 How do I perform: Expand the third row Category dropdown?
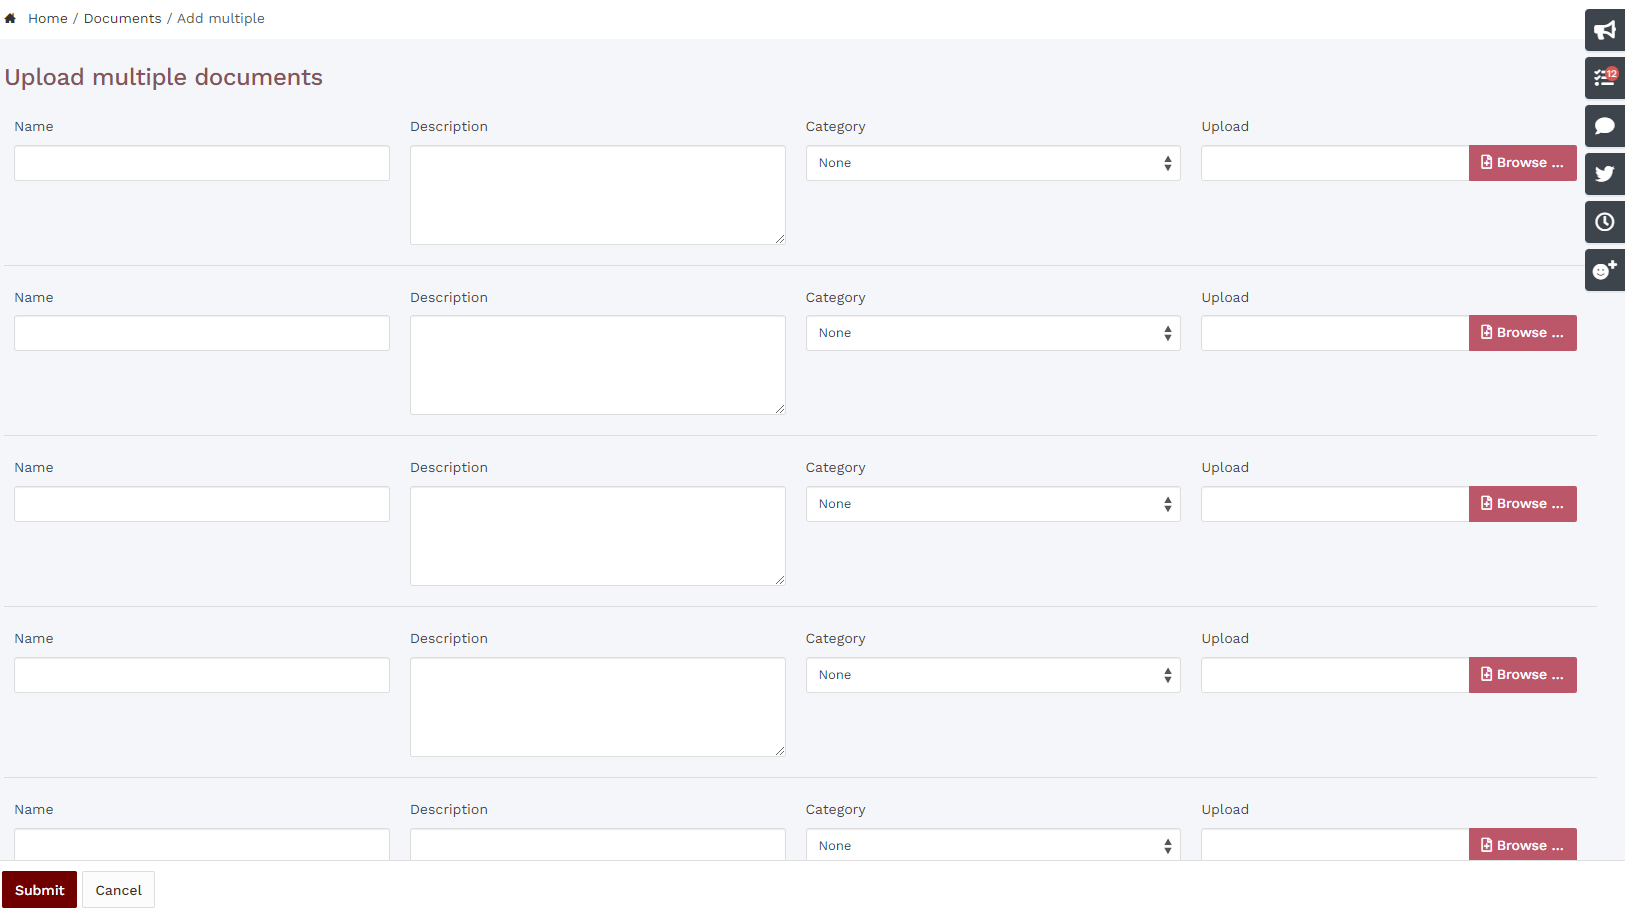[992, 504]
